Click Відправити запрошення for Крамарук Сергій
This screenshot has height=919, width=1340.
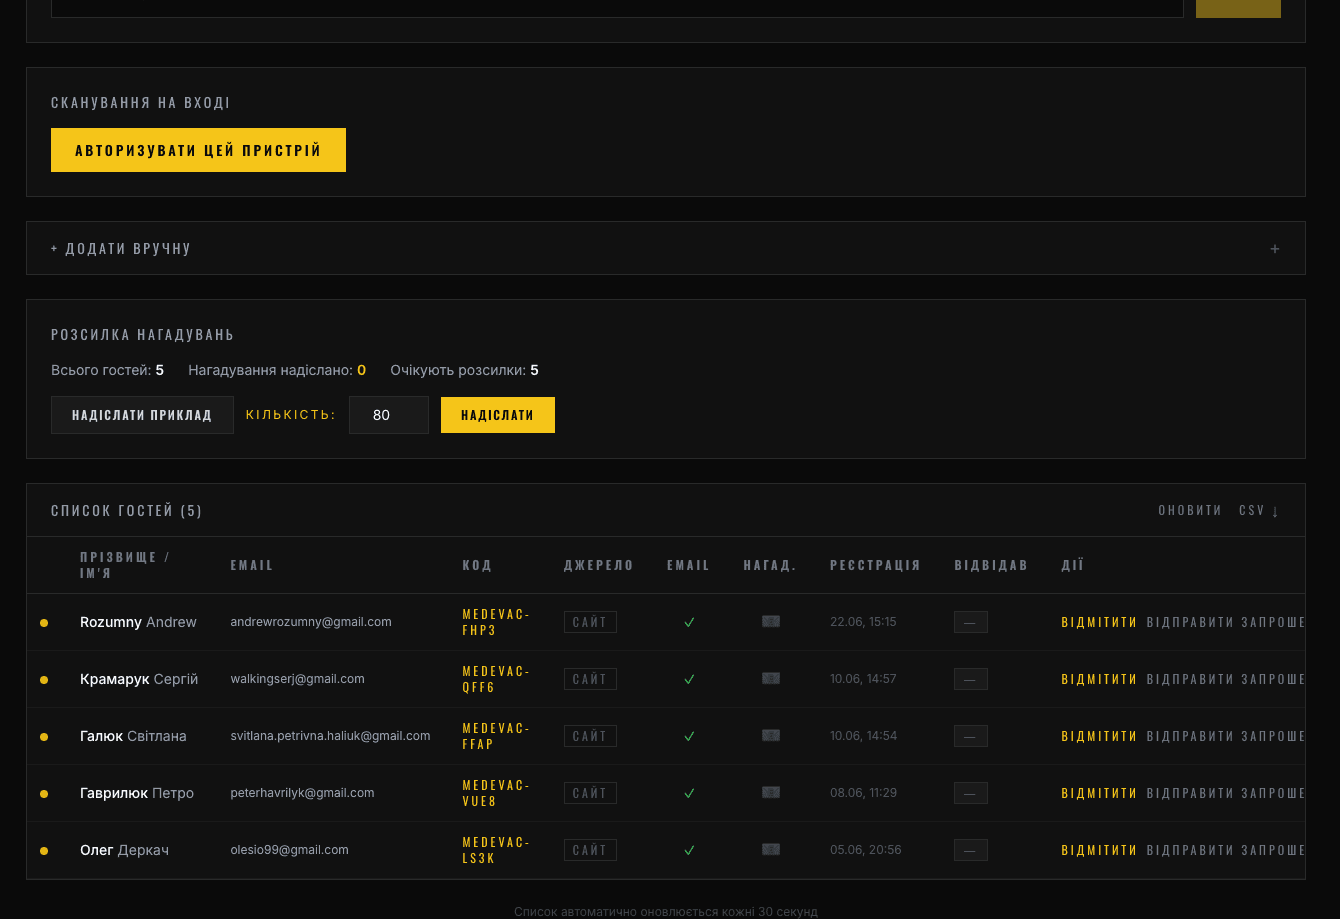[1226, 679]
